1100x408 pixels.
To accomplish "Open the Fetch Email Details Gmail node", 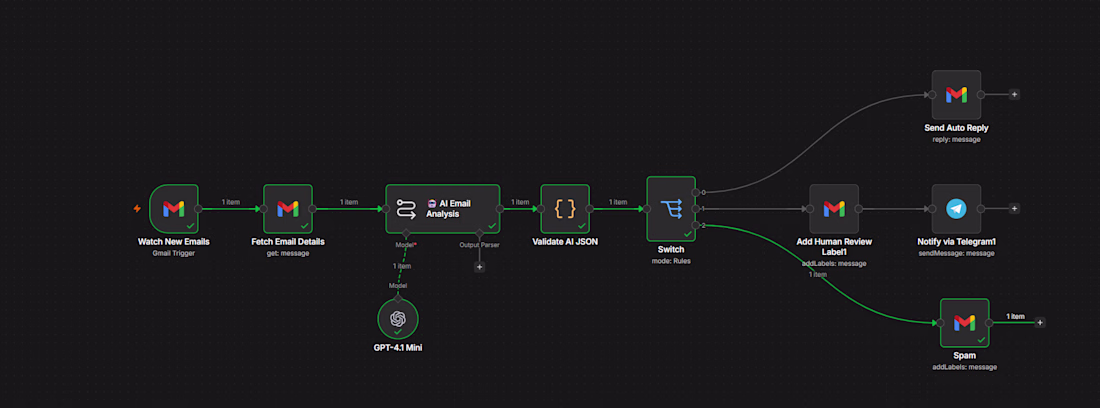I will click(x=288, y=208).
